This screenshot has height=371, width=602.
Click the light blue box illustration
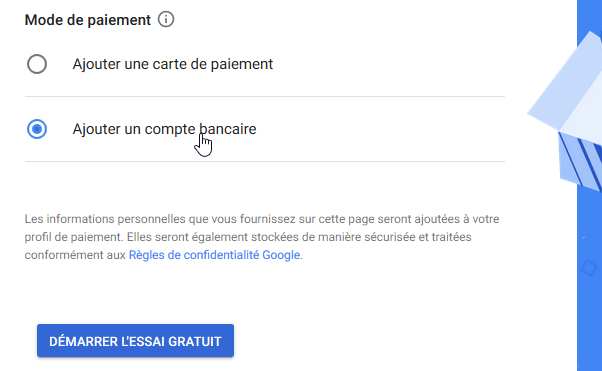pos(564,88)
